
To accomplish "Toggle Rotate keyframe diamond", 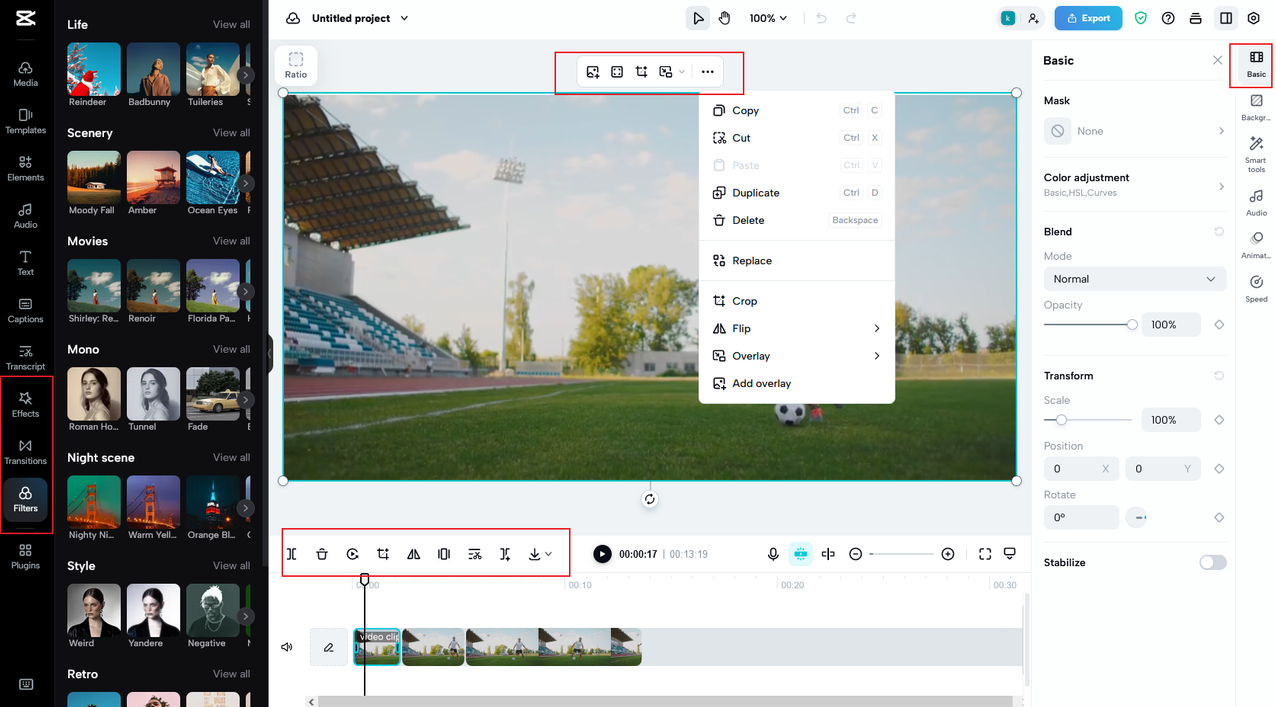I will click(x=1219, y=517).
